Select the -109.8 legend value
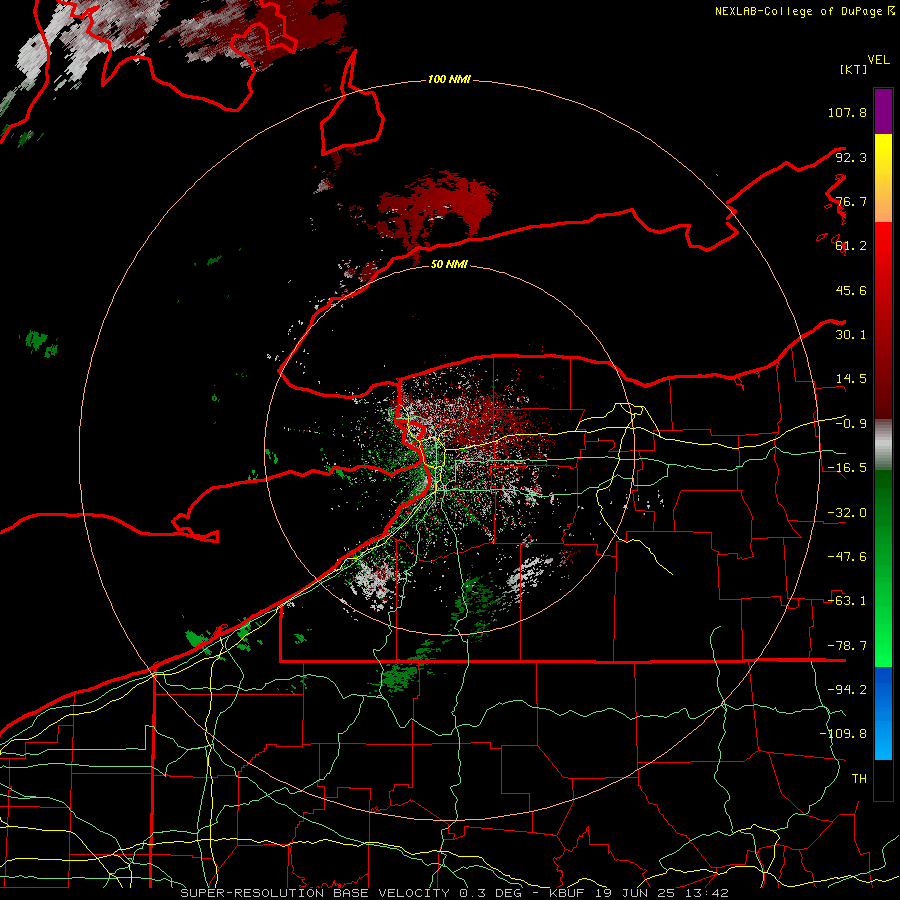The height and width of the screenshot is (900, 900). click(x=843, y=734)
